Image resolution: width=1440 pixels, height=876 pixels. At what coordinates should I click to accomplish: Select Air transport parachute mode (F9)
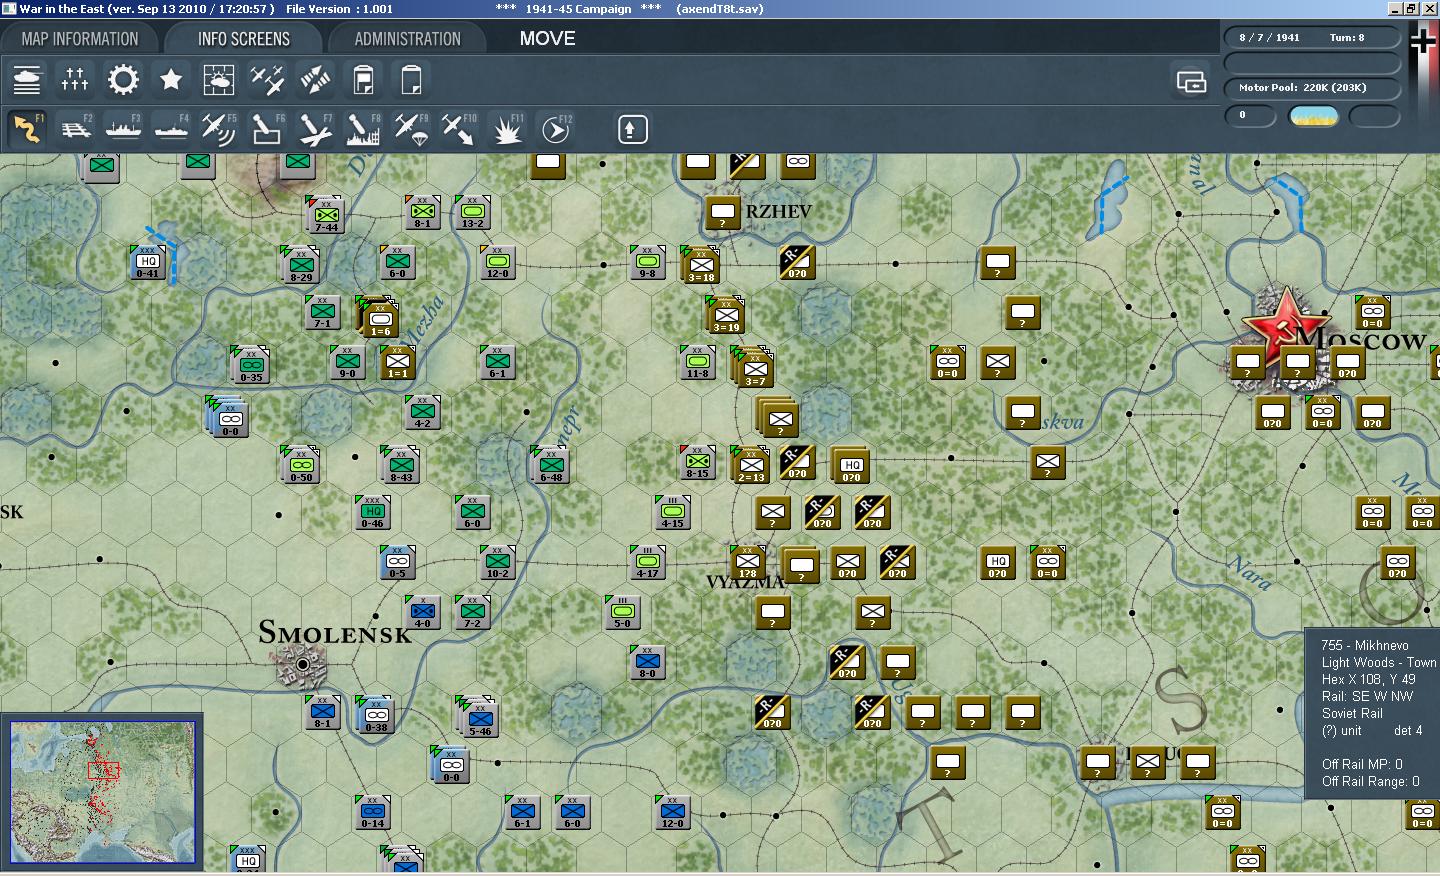(x=411, y=129)
